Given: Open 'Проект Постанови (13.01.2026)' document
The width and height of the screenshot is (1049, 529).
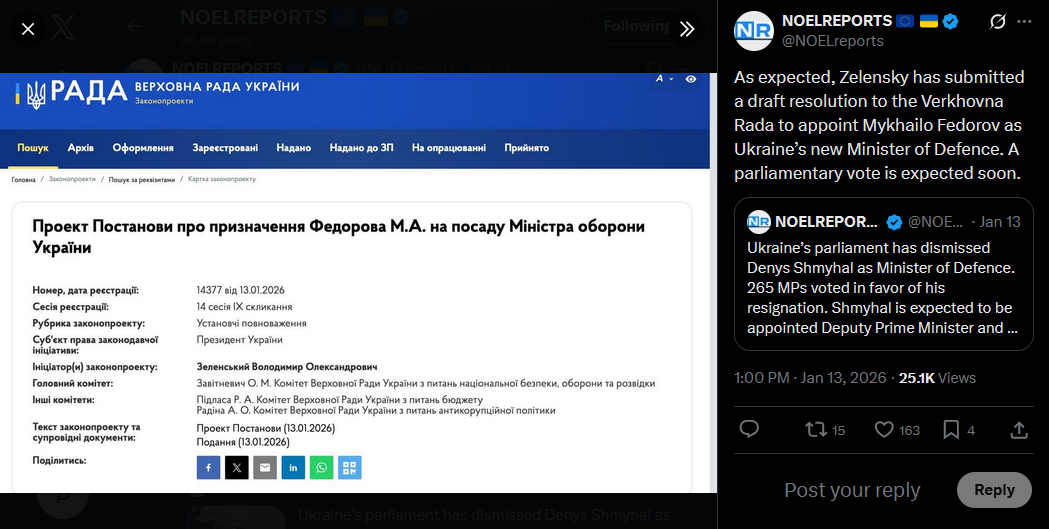Looking at the screenshot, I should (266, 428).
